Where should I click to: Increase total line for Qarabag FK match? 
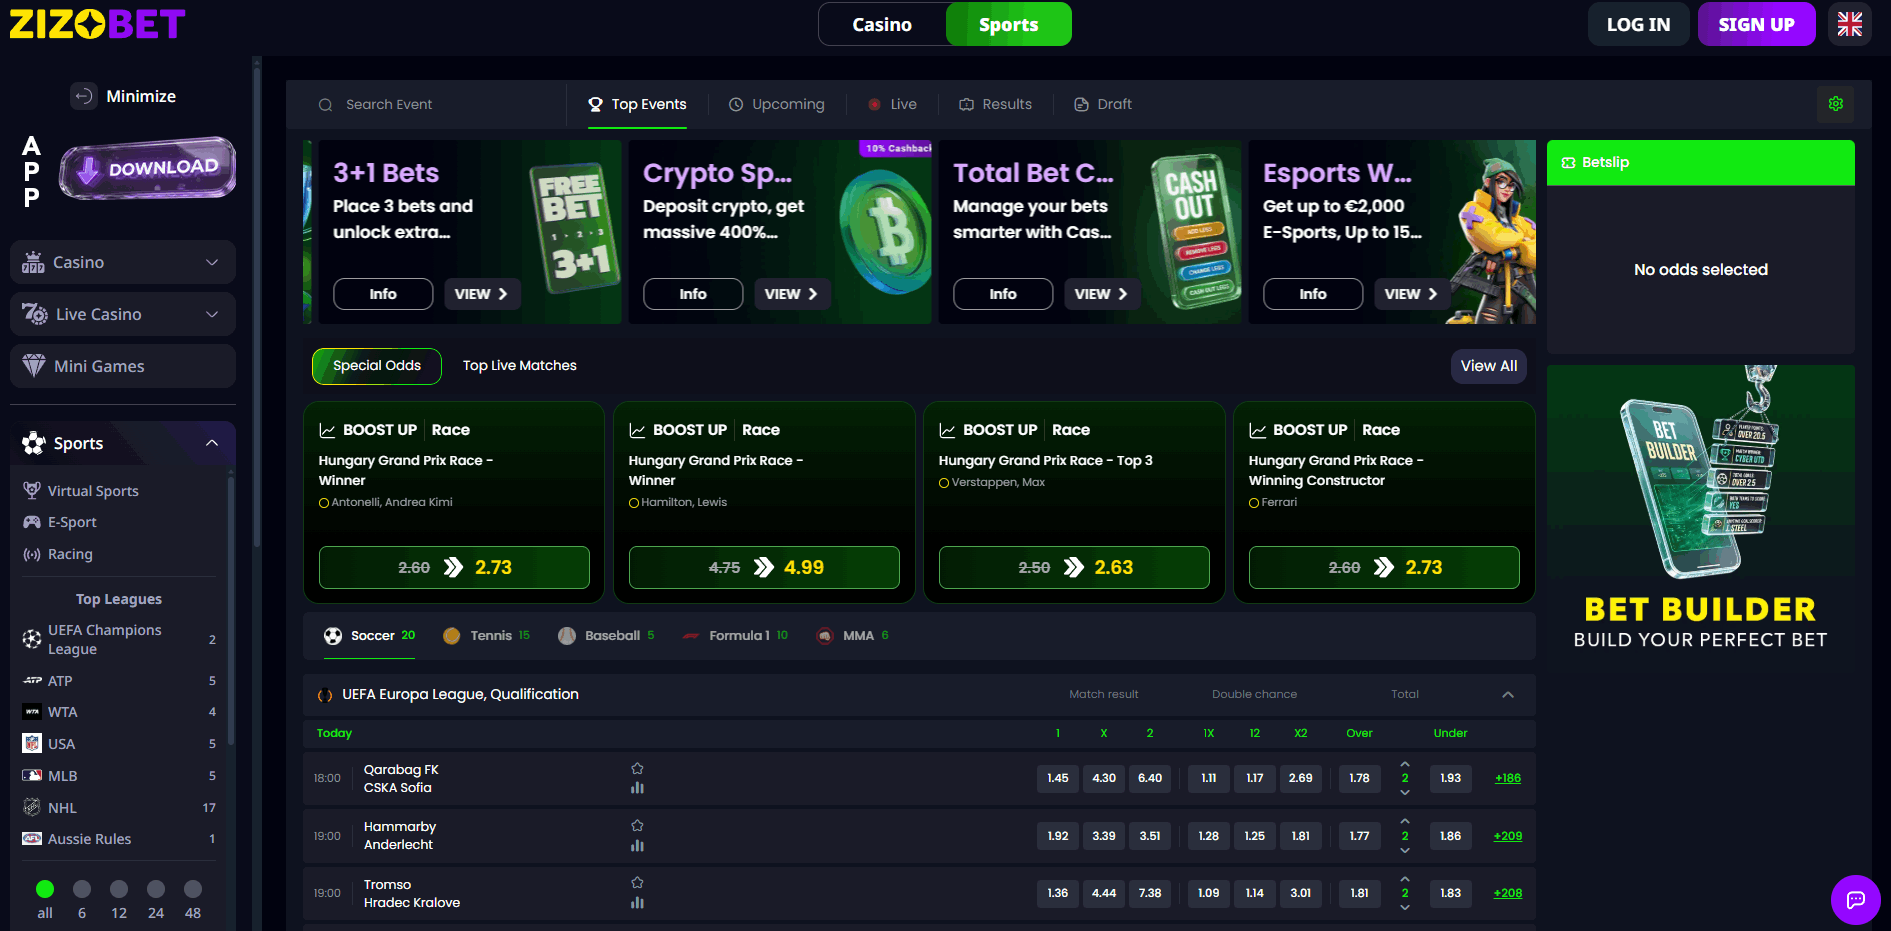click(1405, 765)
